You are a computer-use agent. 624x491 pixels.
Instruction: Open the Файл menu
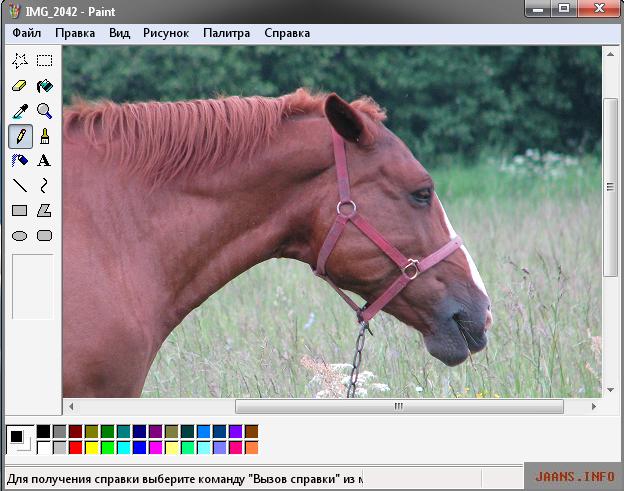pyautogui.click(x=27, y=33)
